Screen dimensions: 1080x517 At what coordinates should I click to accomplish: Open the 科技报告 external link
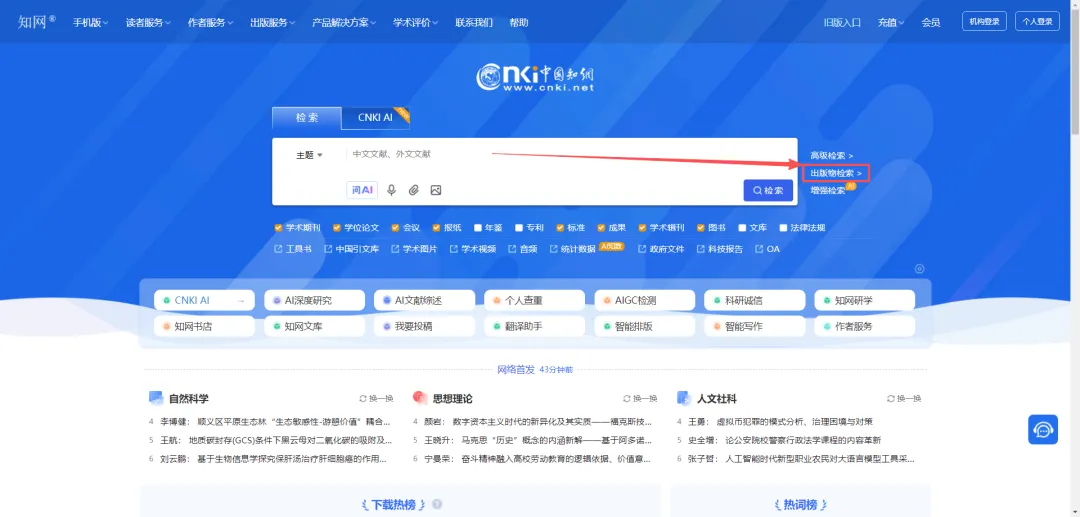[x=720, y=249]
